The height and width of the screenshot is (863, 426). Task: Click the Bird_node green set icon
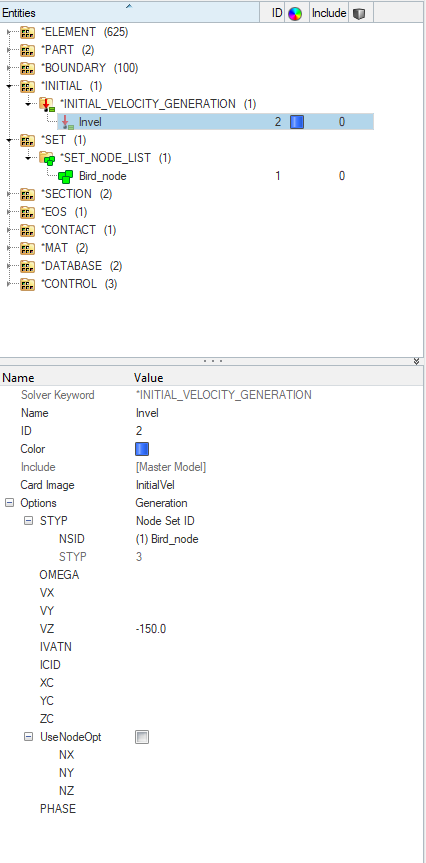(65, 176)
